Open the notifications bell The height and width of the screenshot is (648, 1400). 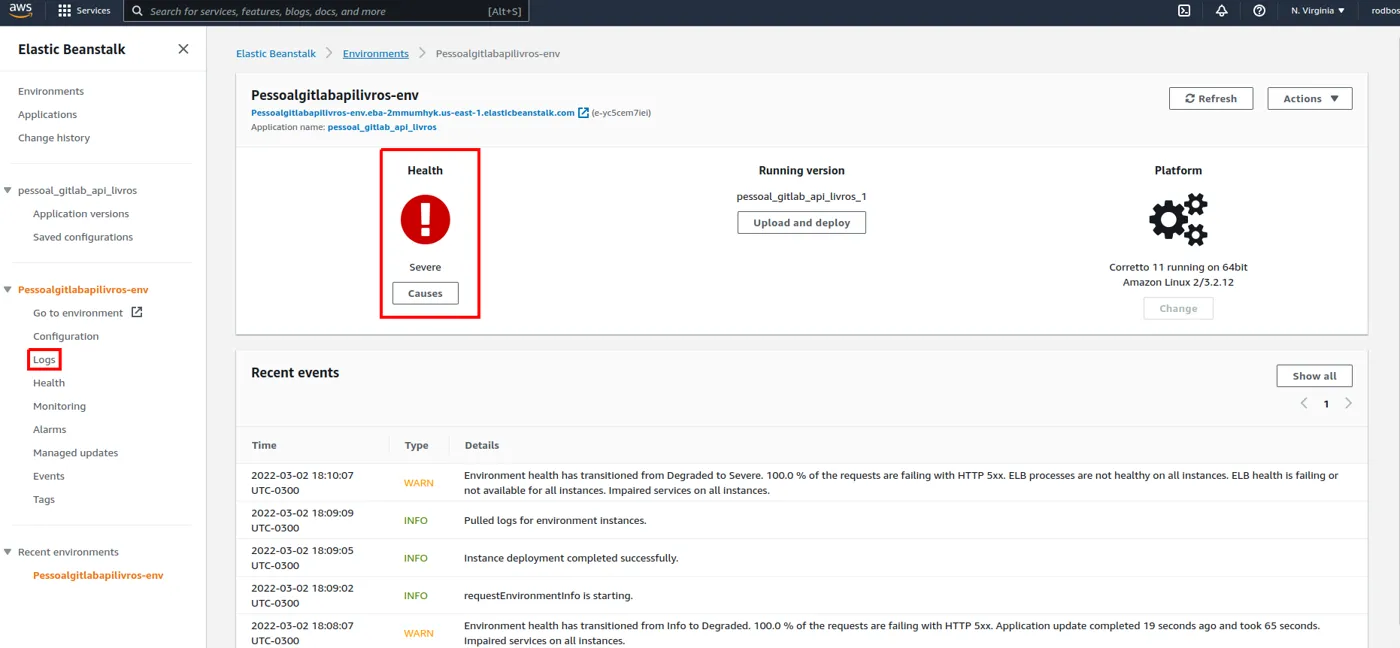[1221, 11]
